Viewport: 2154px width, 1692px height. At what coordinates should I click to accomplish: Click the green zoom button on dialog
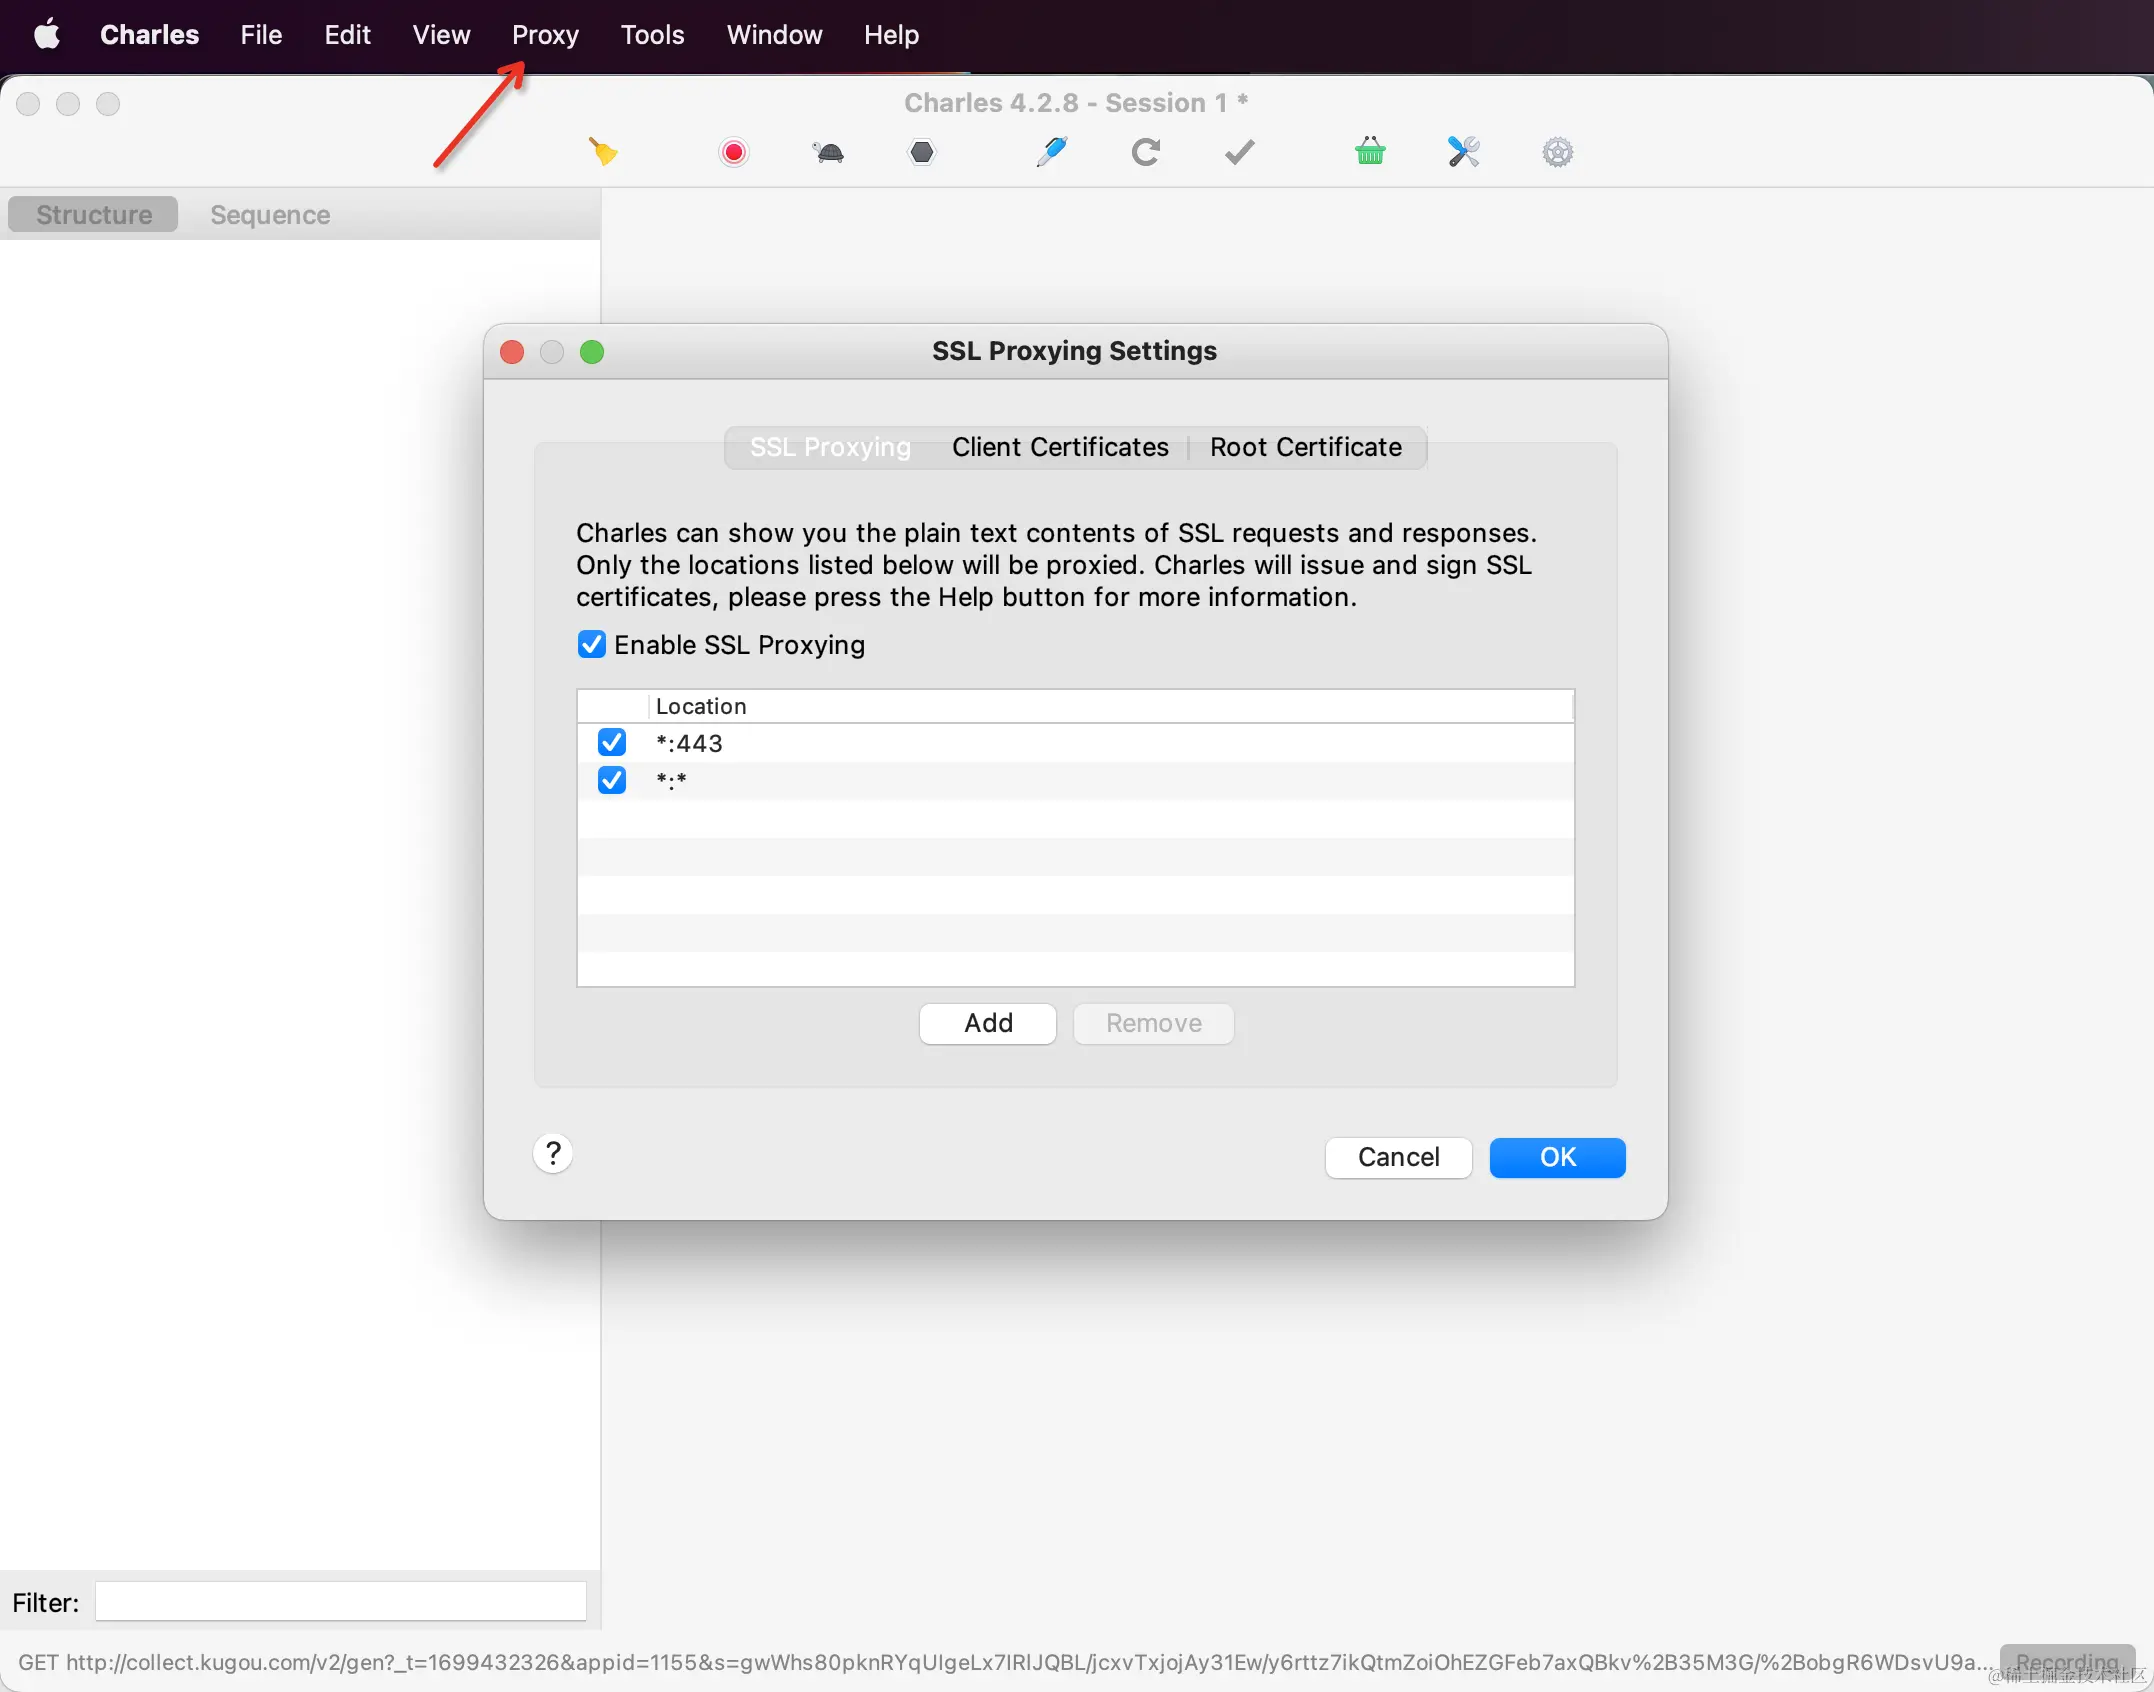(592, 352)
